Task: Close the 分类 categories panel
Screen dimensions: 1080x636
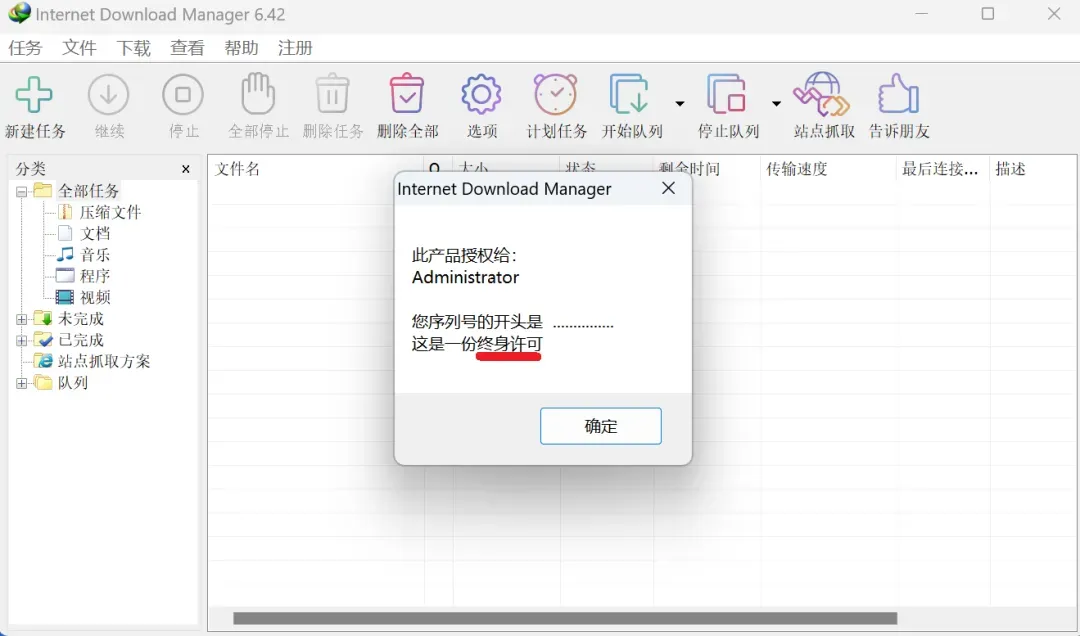Action: point(185,169)
